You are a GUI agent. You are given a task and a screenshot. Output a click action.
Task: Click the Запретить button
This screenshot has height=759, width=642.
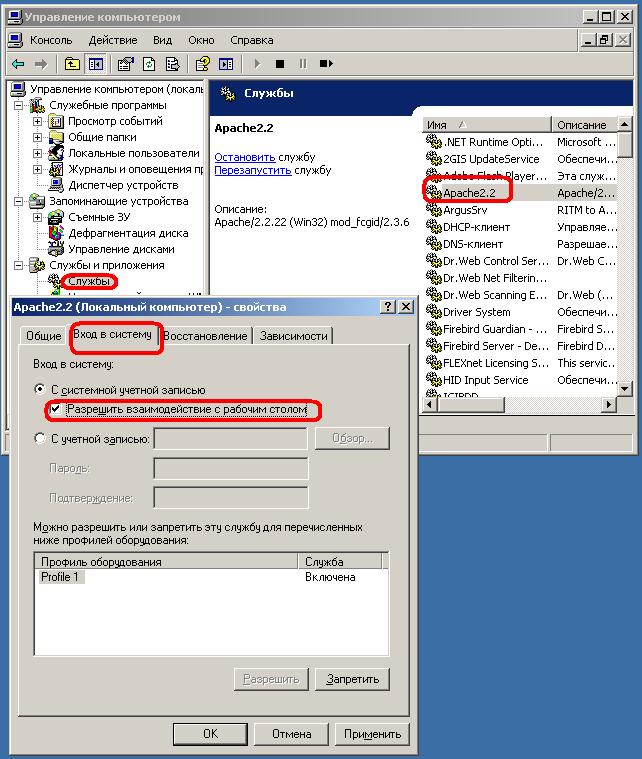point(352,679)
